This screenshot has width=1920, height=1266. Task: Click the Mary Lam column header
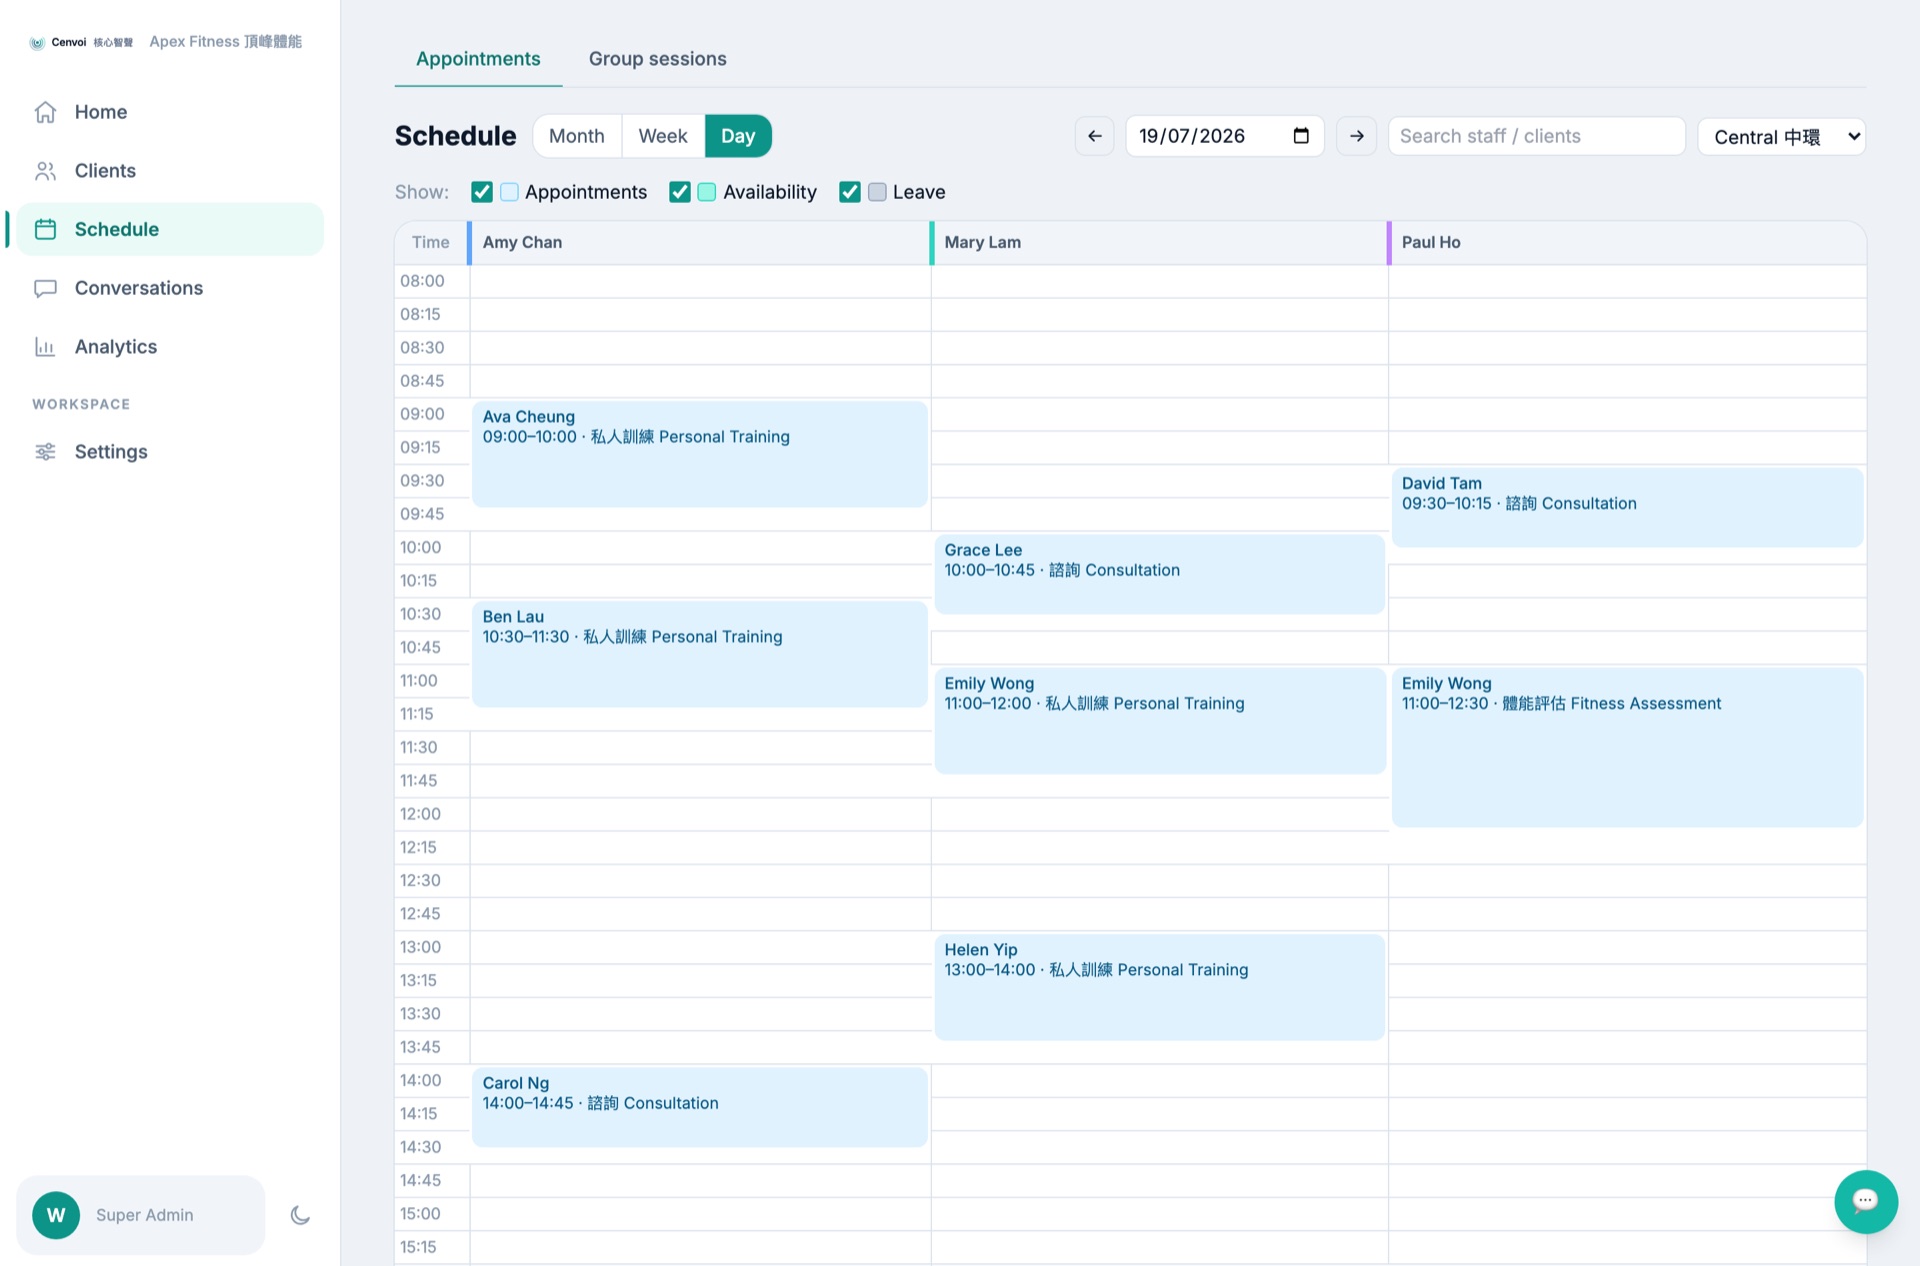point(1159,243)
